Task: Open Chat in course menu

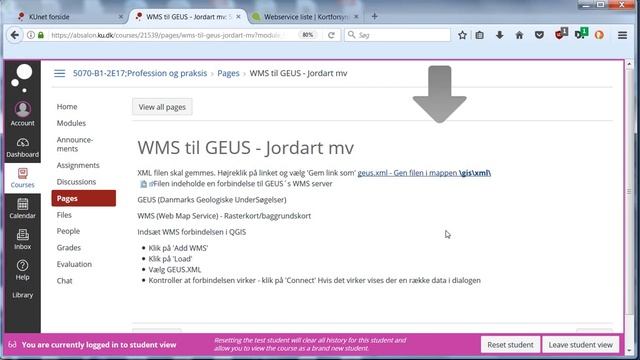Action: coord(64,281)
